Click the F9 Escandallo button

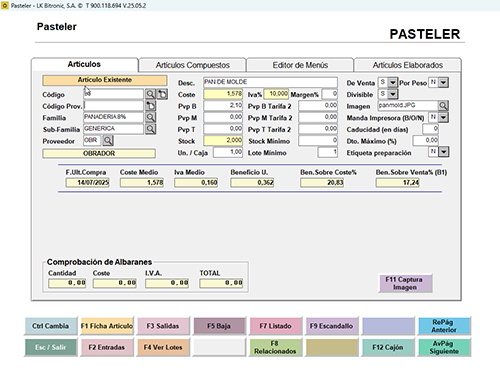pos(331,326)
